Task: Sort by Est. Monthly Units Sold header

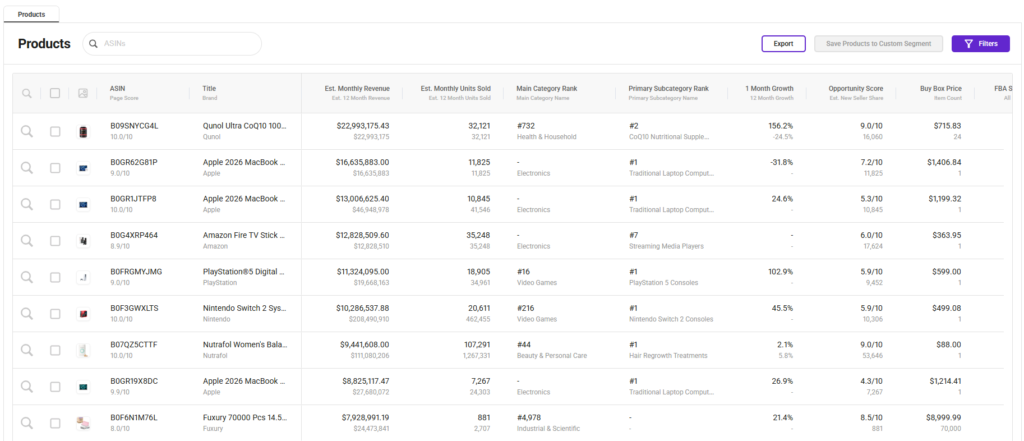Action: [455, 88]
